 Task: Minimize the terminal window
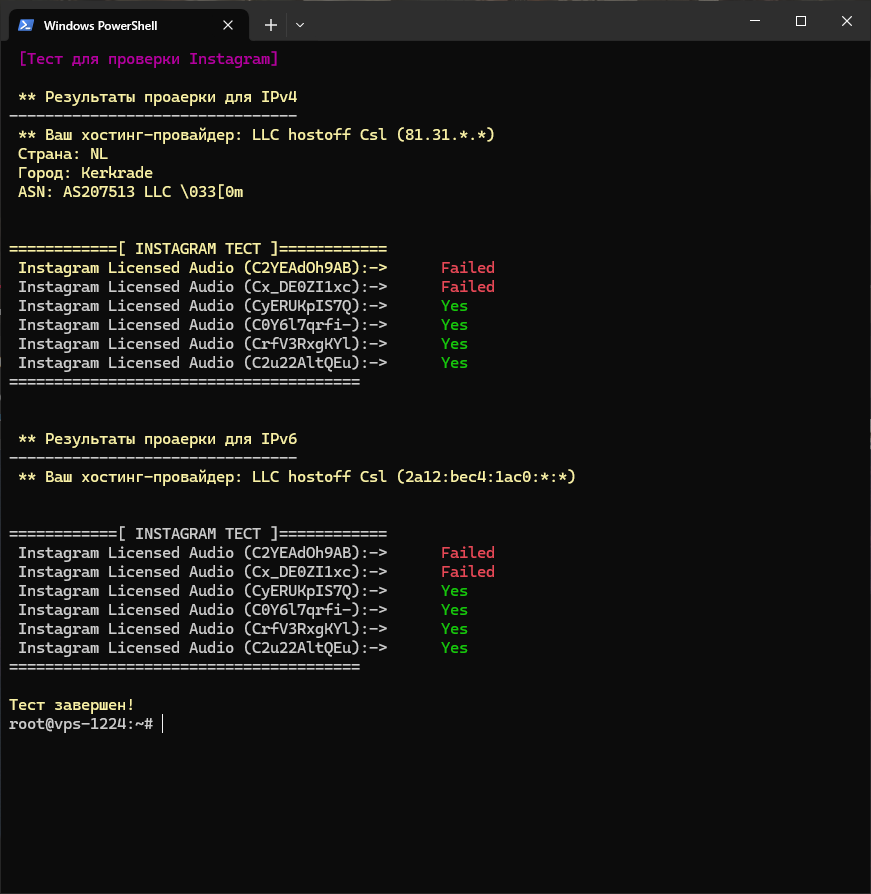753,21
